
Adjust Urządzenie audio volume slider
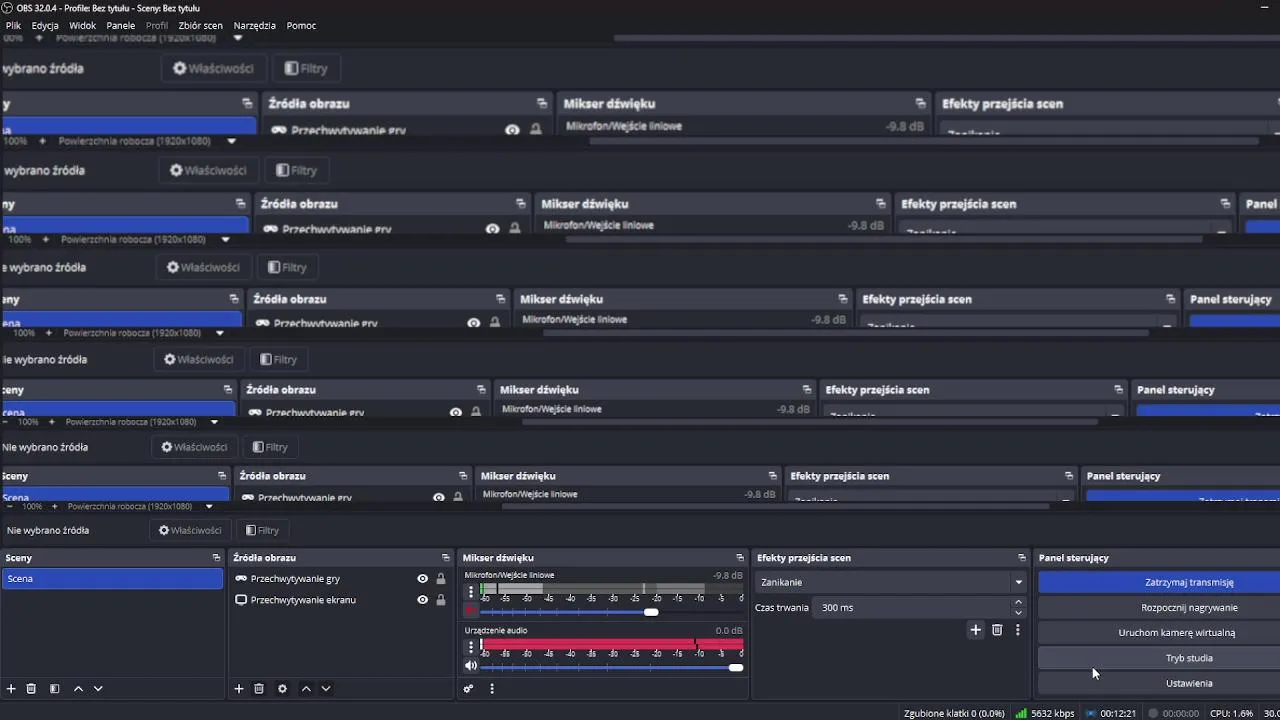click(x=612, y=667)
